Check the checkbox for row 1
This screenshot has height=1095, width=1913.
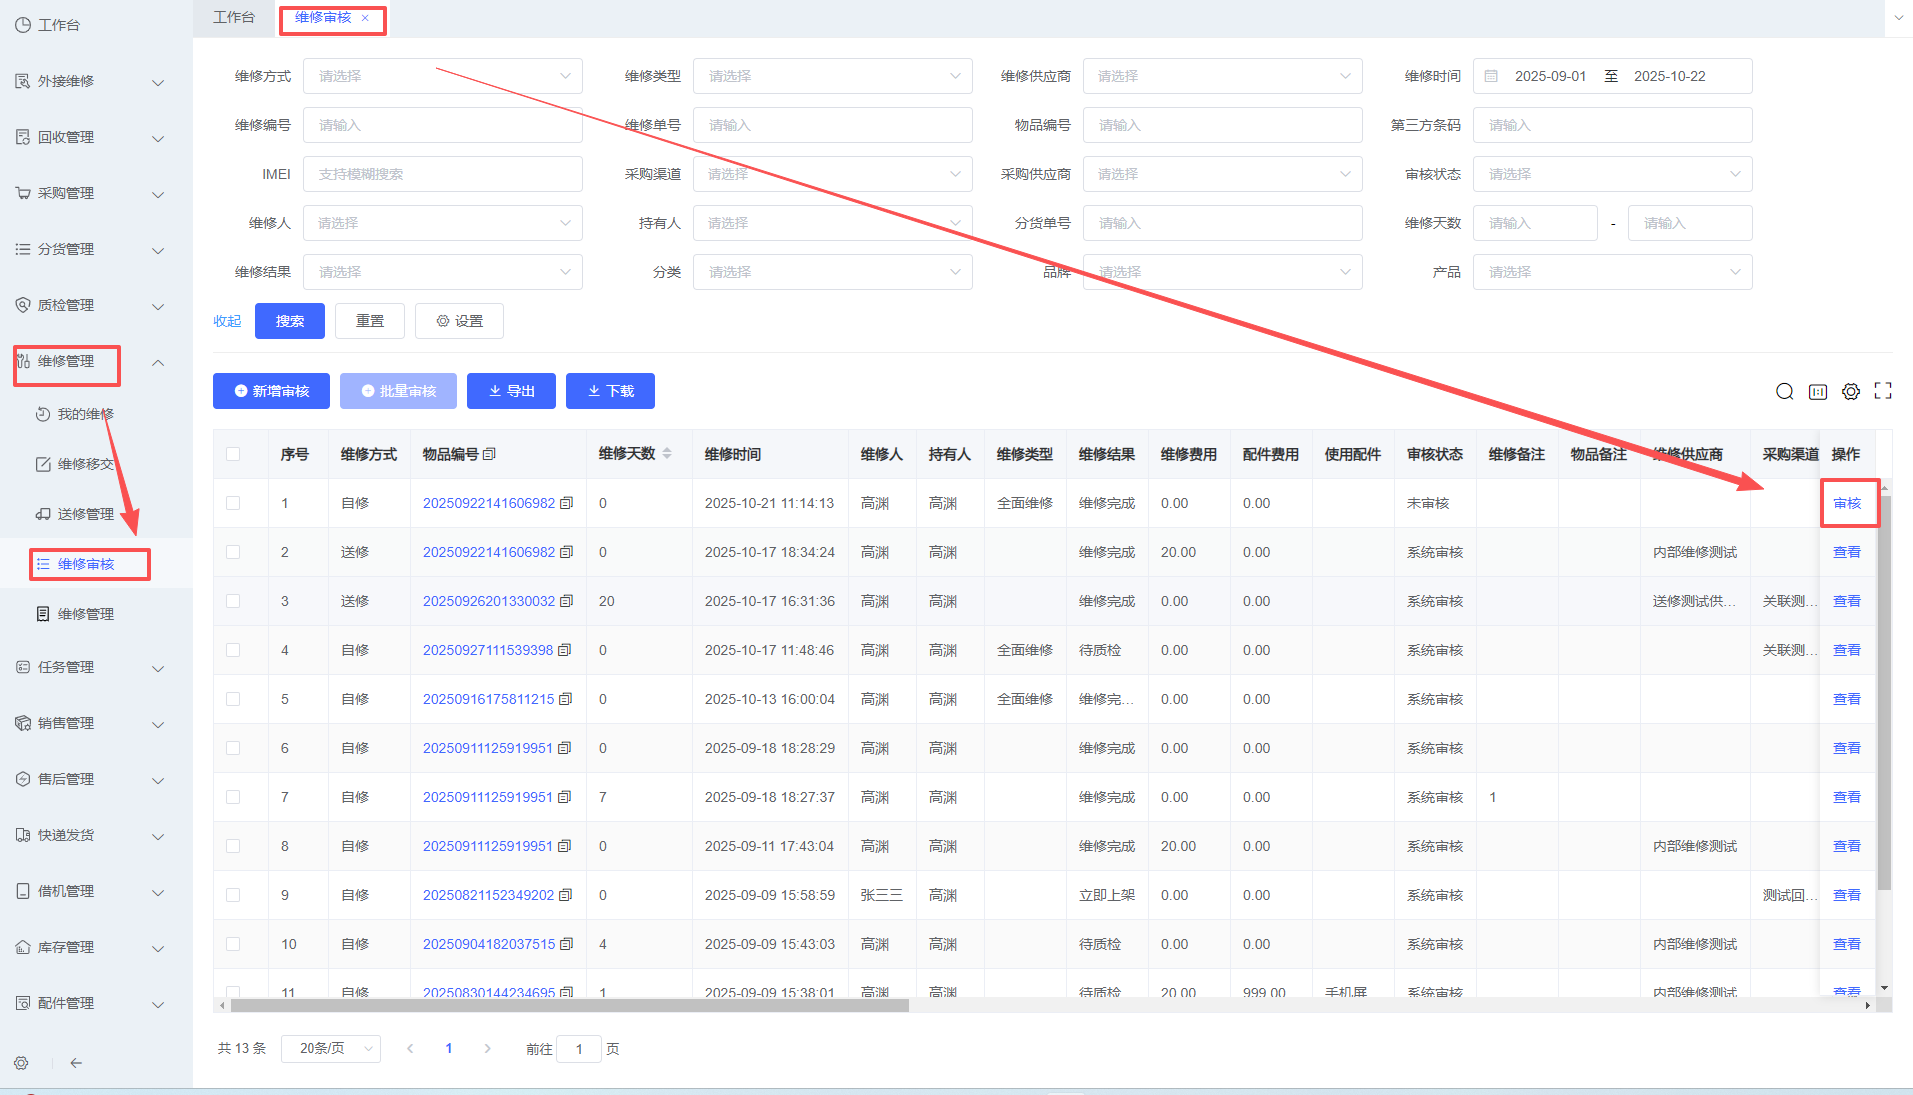233,503
